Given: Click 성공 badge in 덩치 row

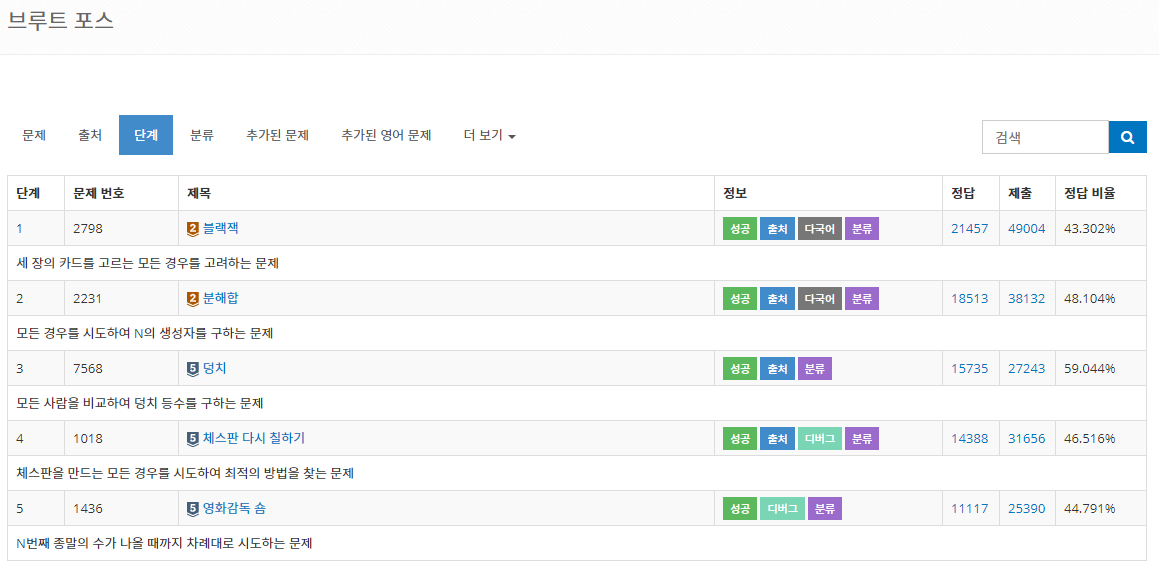Looking at the screenshot, I should (740, 368).
